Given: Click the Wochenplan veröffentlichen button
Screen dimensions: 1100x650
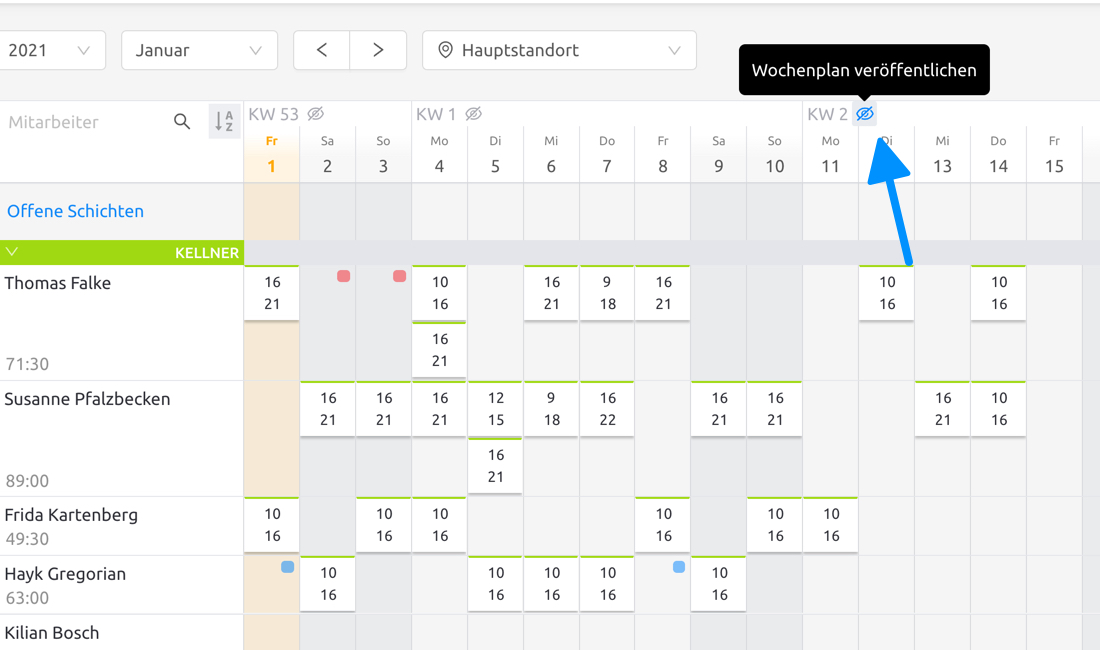Looking at the screenshot, I should pos(864,70).
